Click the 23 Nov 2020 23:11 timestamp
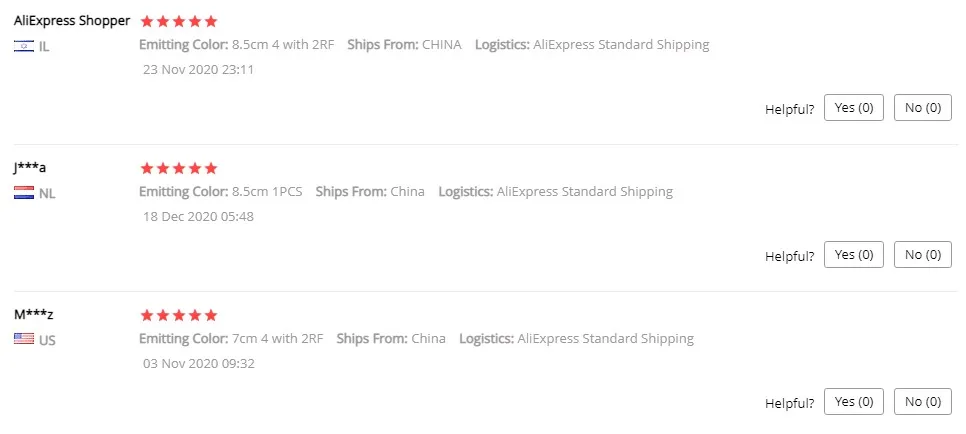This screenshot has width=966, height=434. tap(198, 70)
